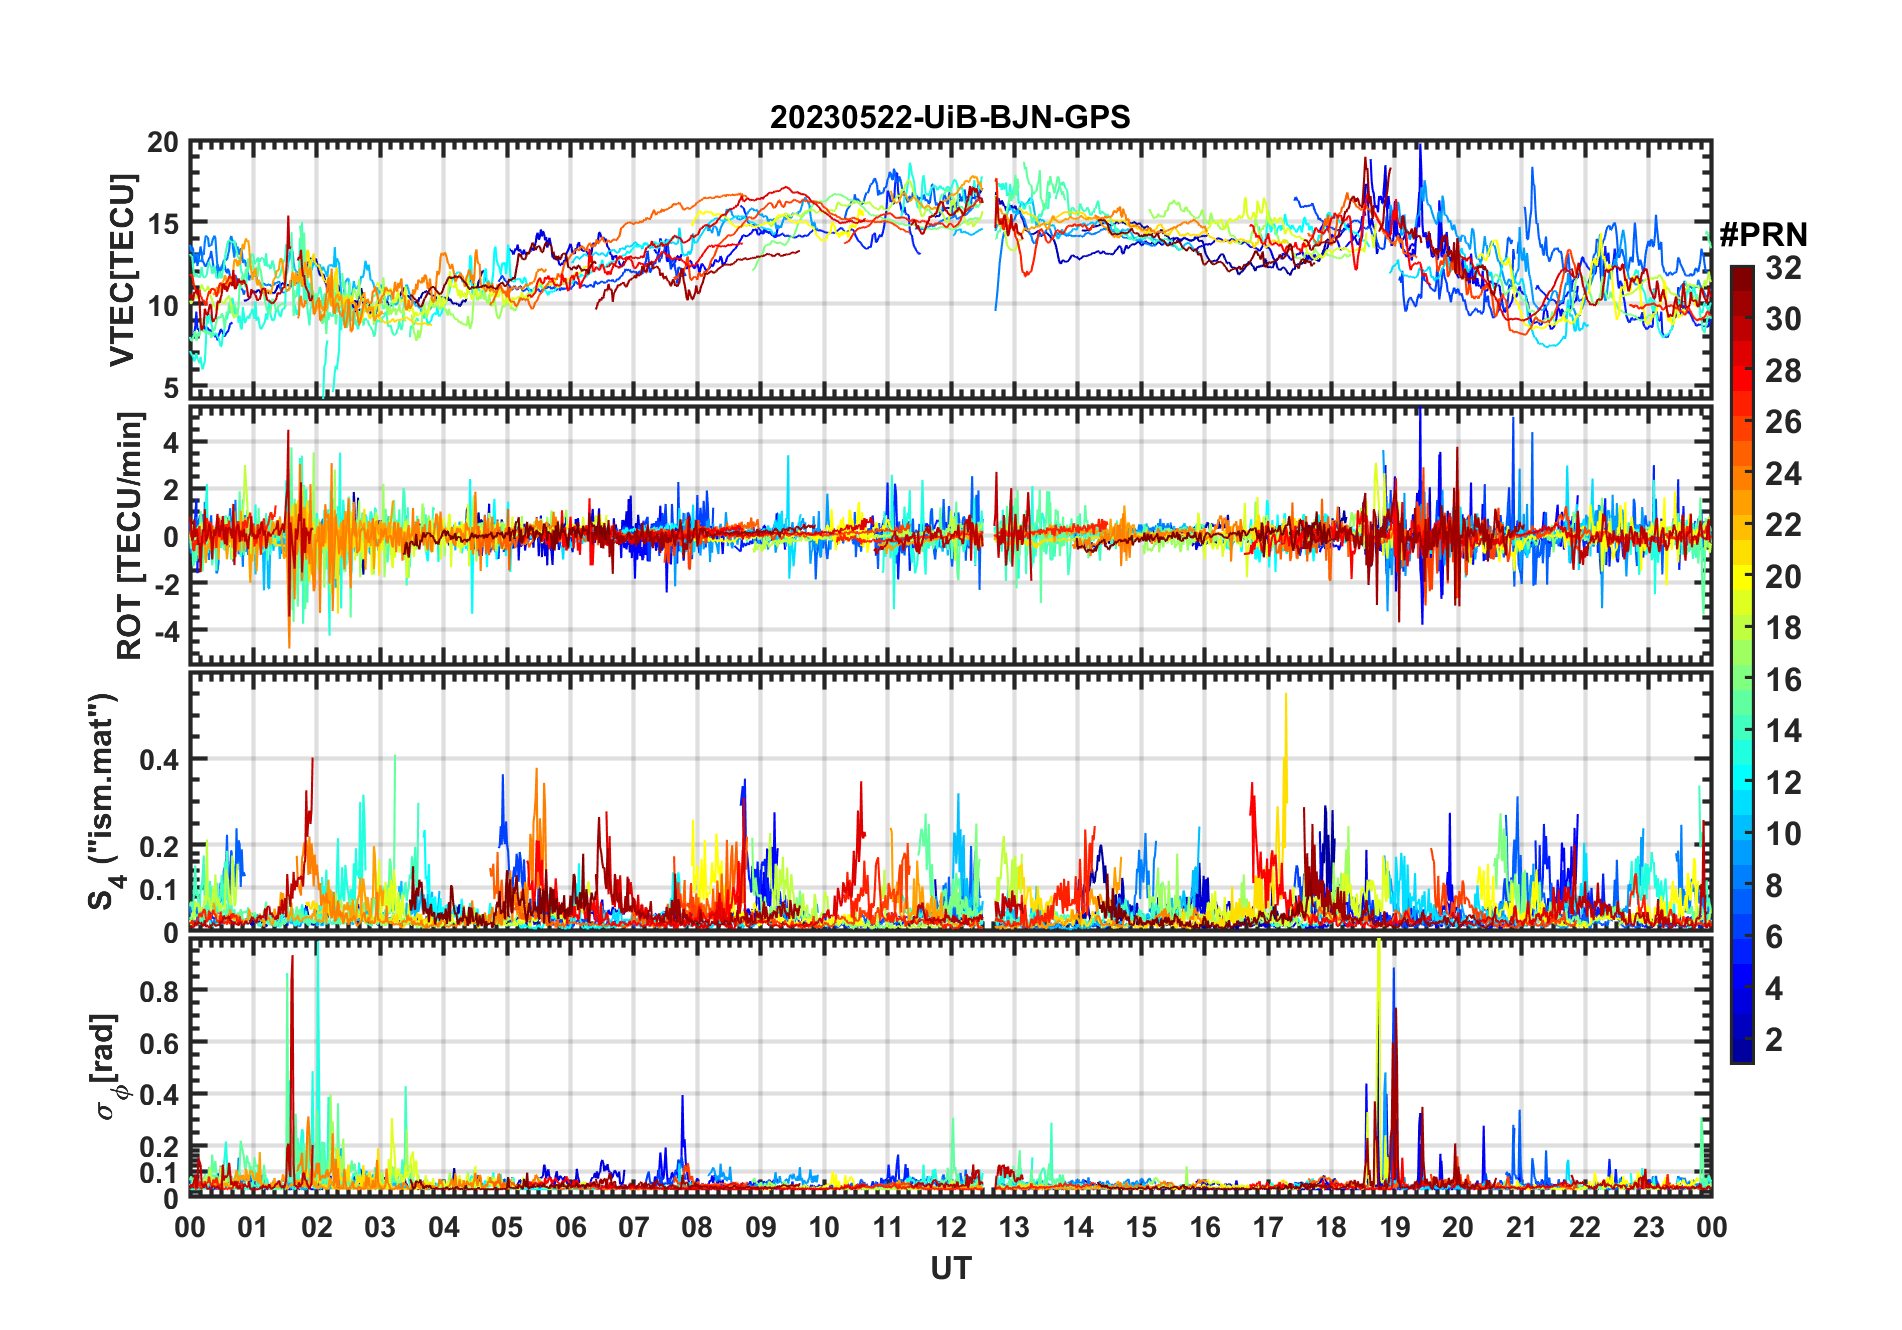This screenshot has width=1902, height=1330.
Task: Click the 23 hour tick label
Action: tap(1648, 1227)
